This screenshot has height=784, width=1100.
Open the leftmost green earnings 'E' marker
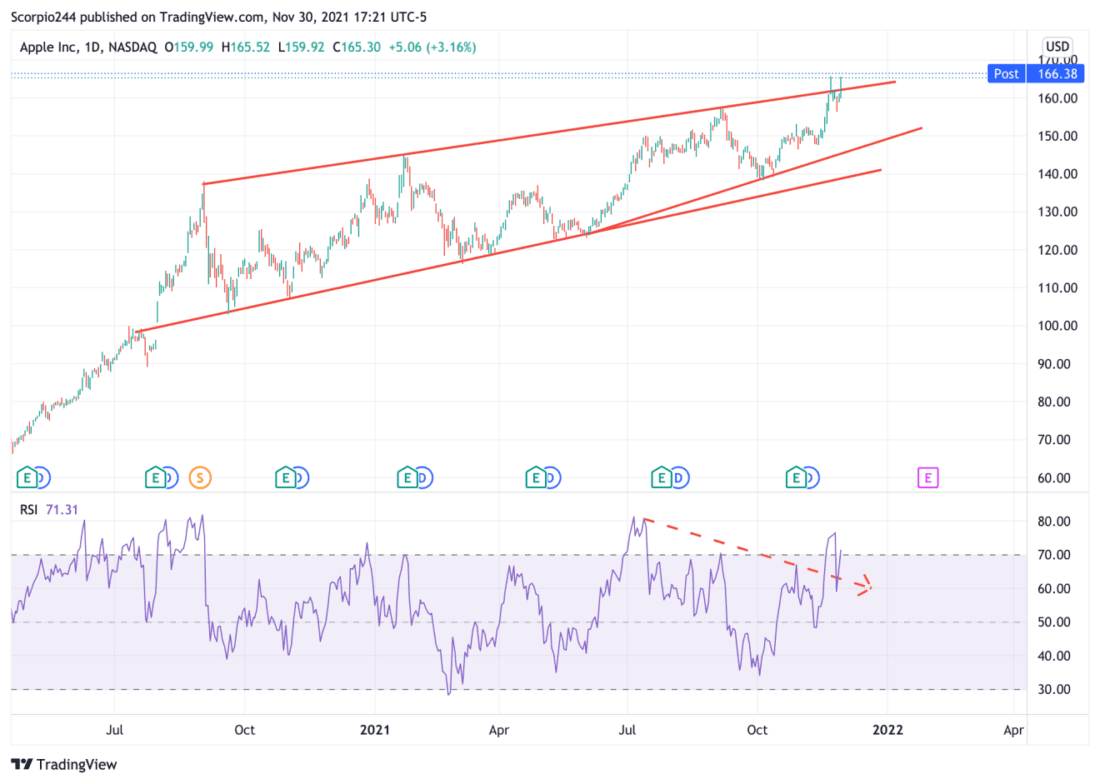[26, 478]
